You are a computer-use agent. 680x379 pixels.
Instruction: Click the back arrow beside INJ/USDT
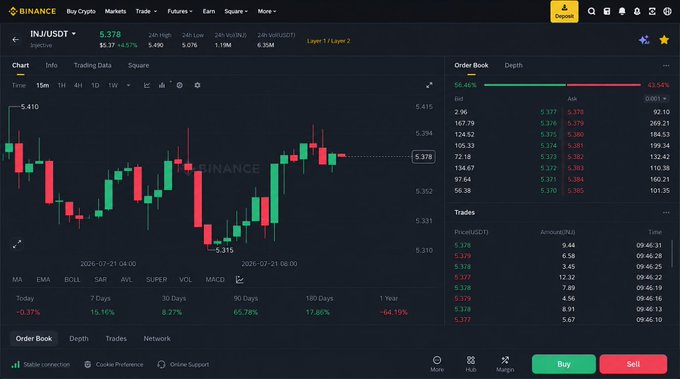(x=16, y=39)
